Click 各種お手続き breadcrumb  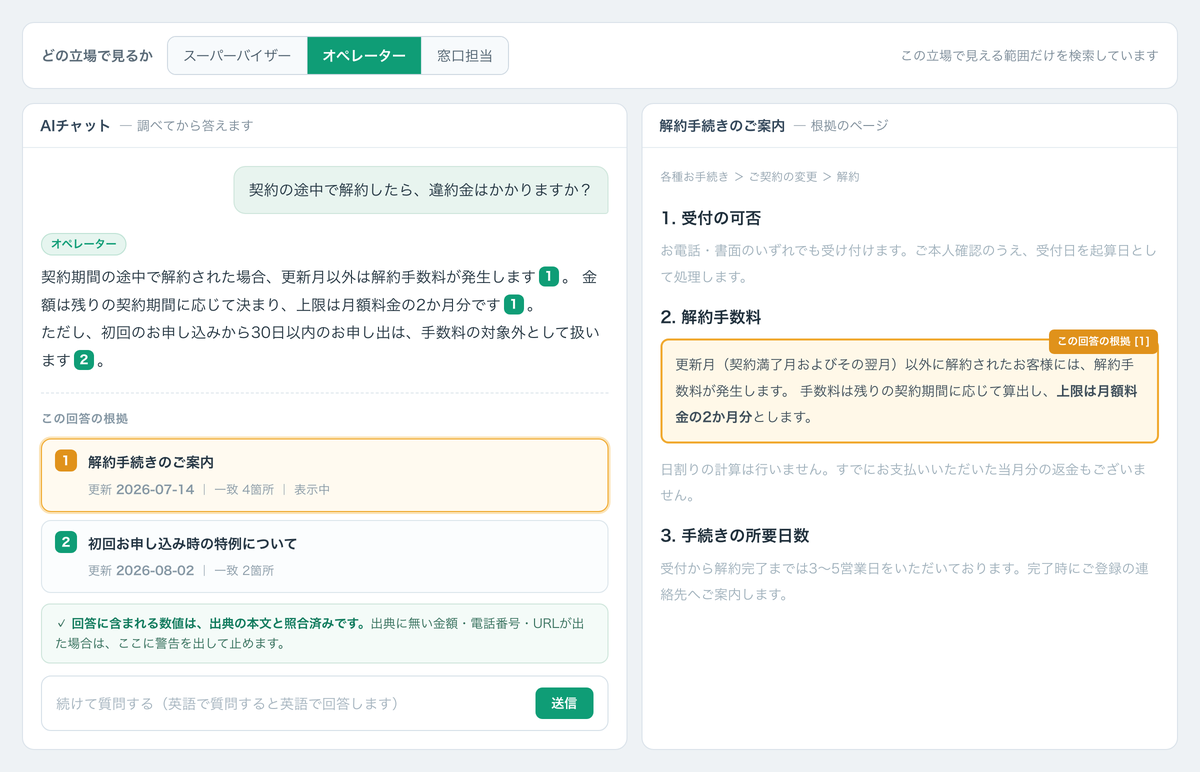pyautogui.click(x=694, y=176)
